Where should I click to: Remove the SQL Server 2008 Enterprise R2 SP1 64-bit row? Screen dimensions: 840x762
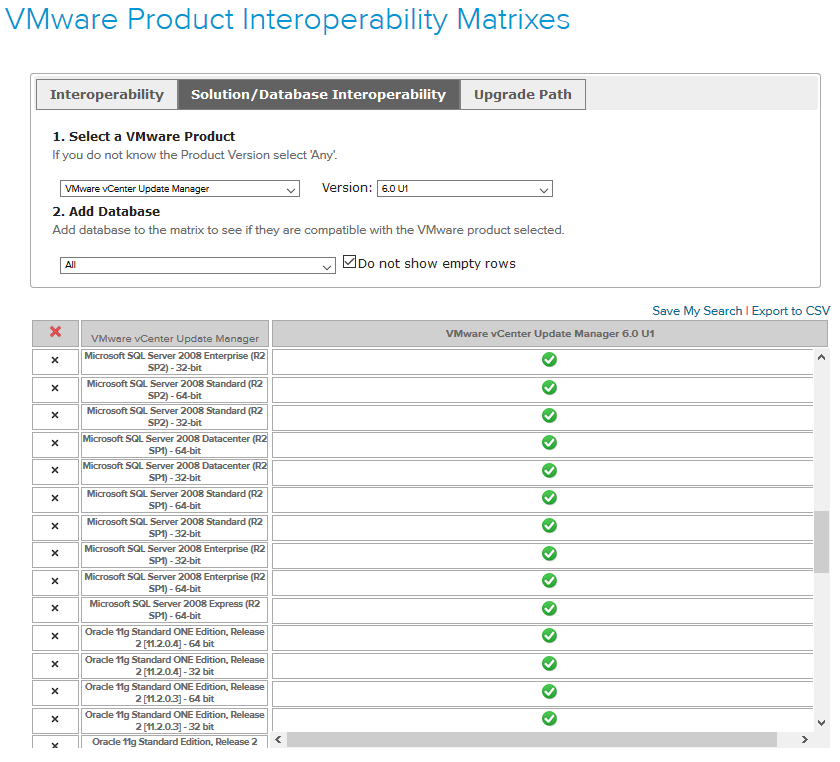[55, 581]
